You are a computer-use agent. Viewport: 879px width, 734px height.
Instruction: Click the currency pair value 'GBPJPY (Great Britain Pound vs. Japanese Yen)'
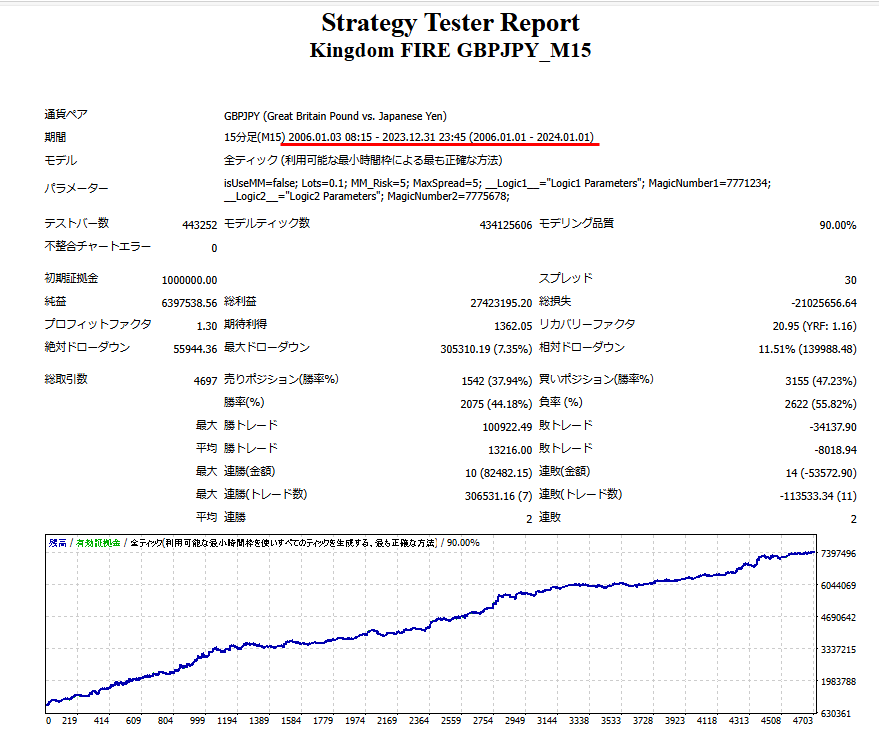335,116
